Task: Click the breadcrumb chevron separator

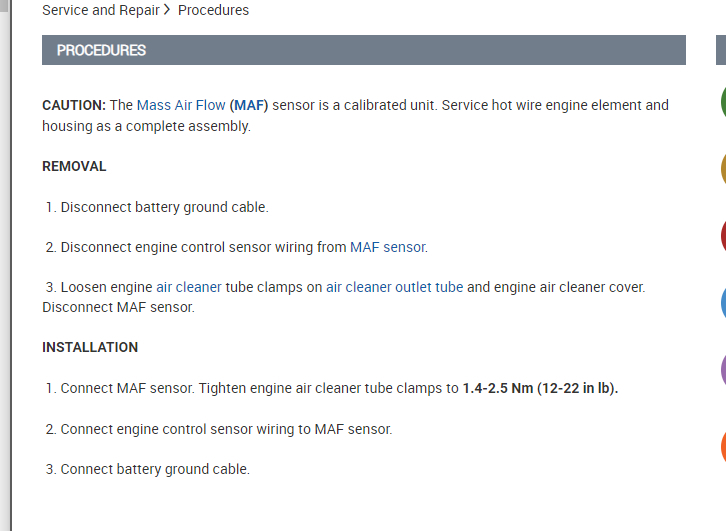Action: (x=167, y=10)
